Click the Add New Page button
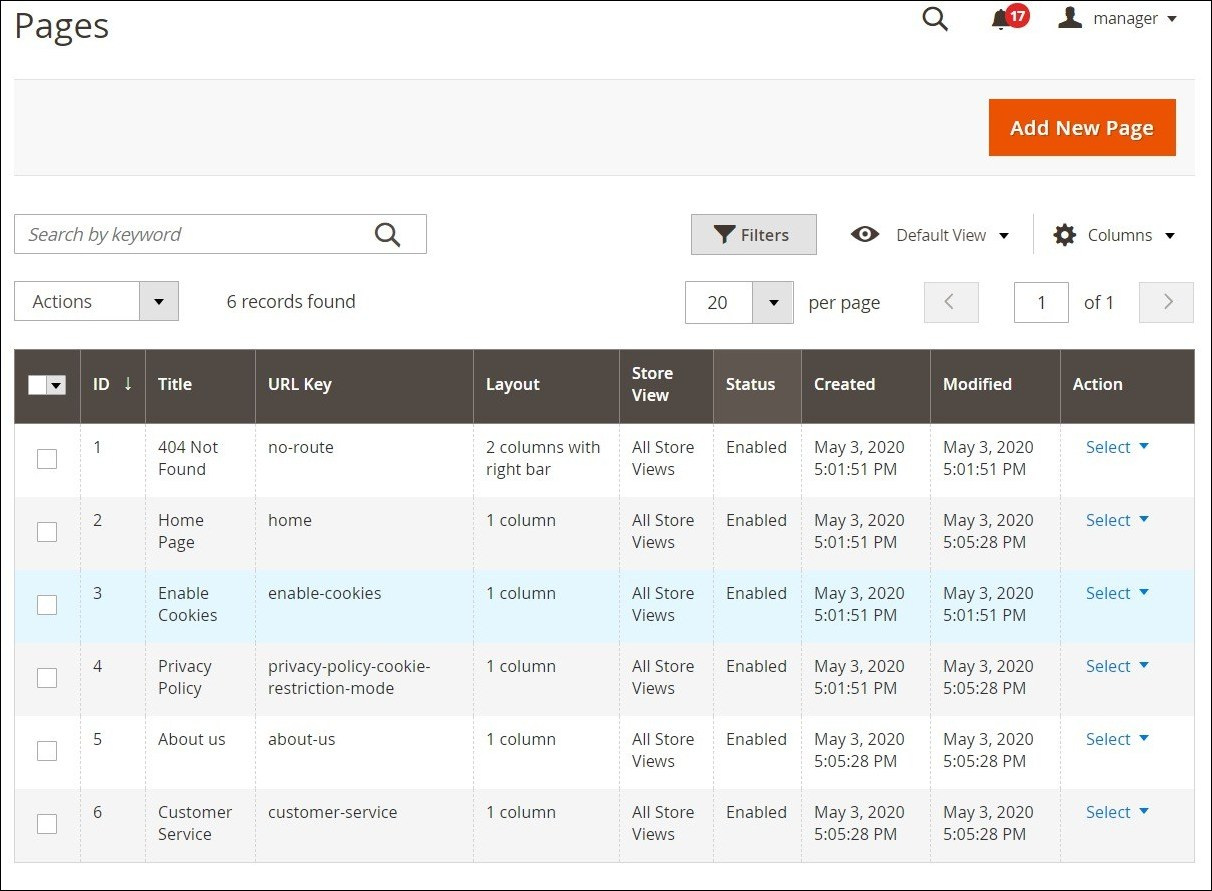Image resolution: width=1212 pixels, height=891 pixels. pyautogui.click(x=1082, y=127)
